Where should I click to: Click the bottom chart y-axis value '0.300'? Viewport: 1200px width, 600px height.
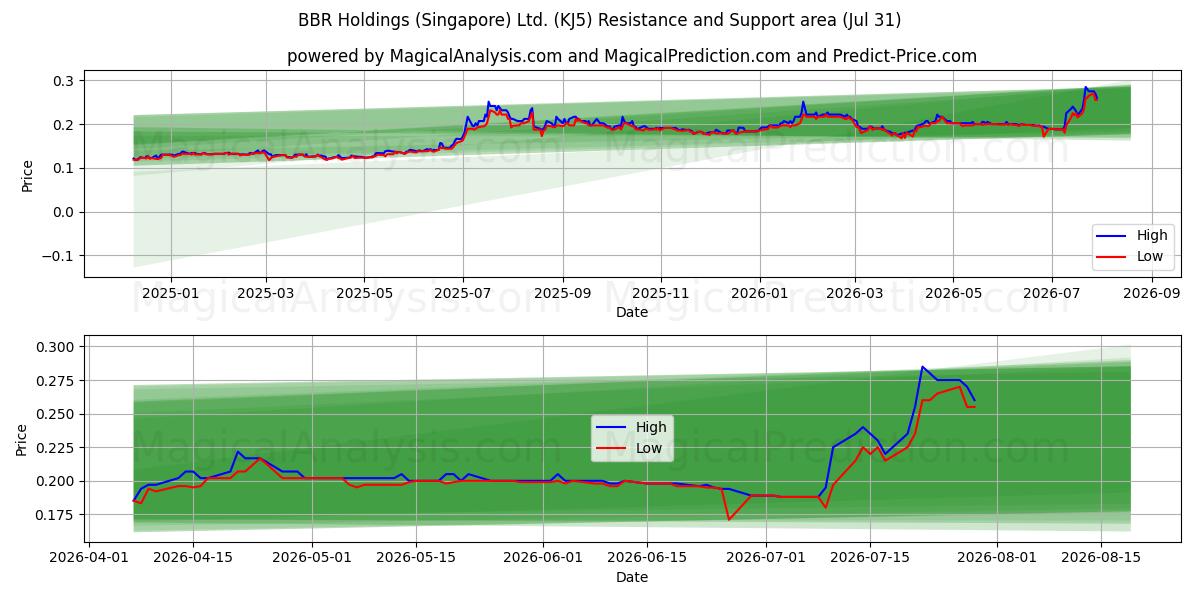[x=58, y=347]
